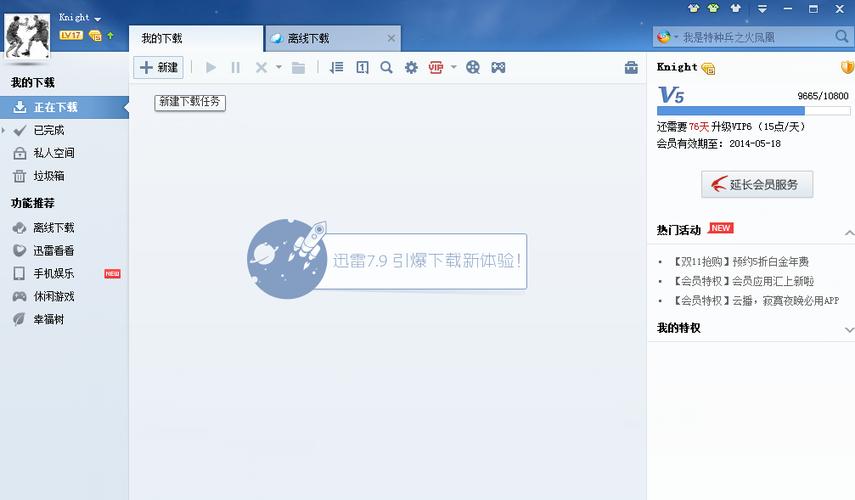Click the 延长会员服务 button
The image size is (855, 500).
point(757,184)
